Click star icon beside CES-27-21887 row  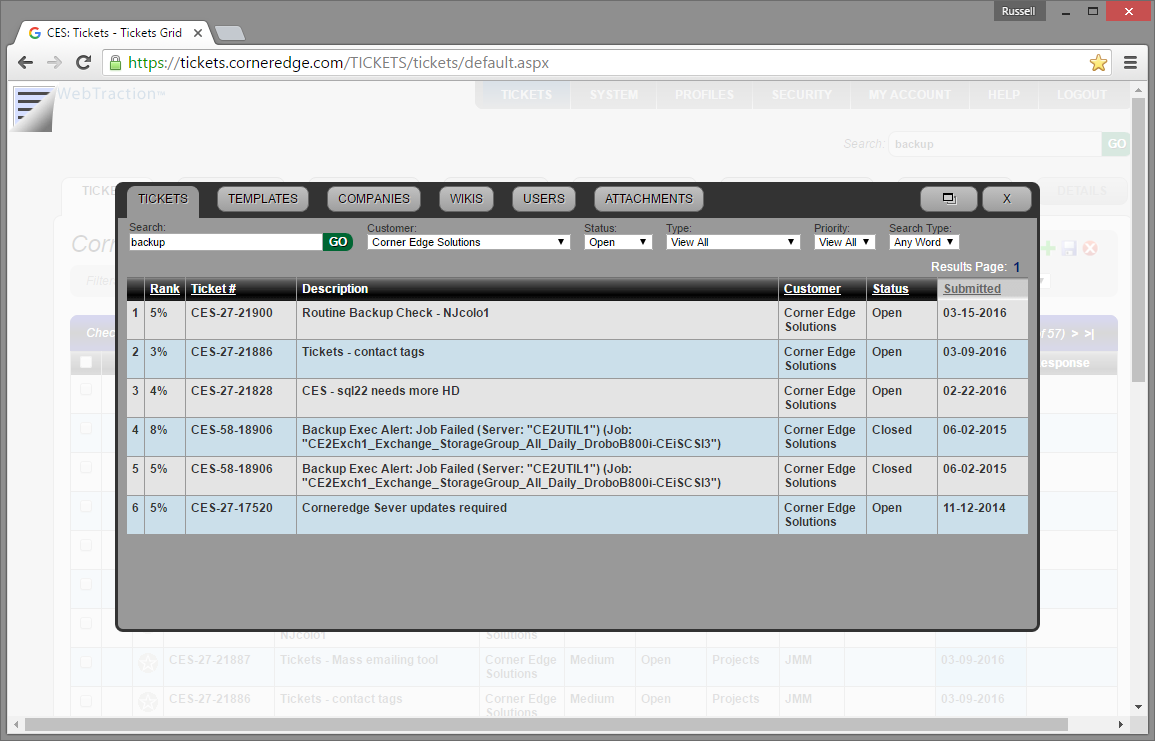pyautogui.click(x=147, y=663)
